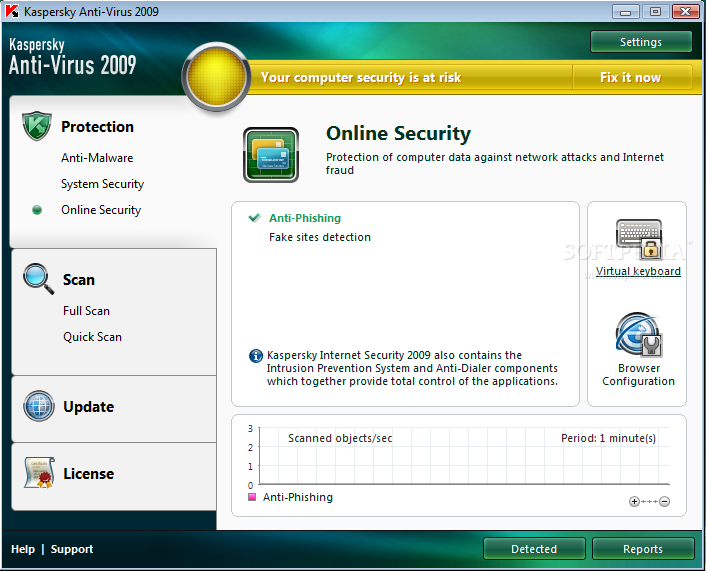The height and width of the screenshot is (571, 706).
Task: Open the Scan section
Action: 79,280
